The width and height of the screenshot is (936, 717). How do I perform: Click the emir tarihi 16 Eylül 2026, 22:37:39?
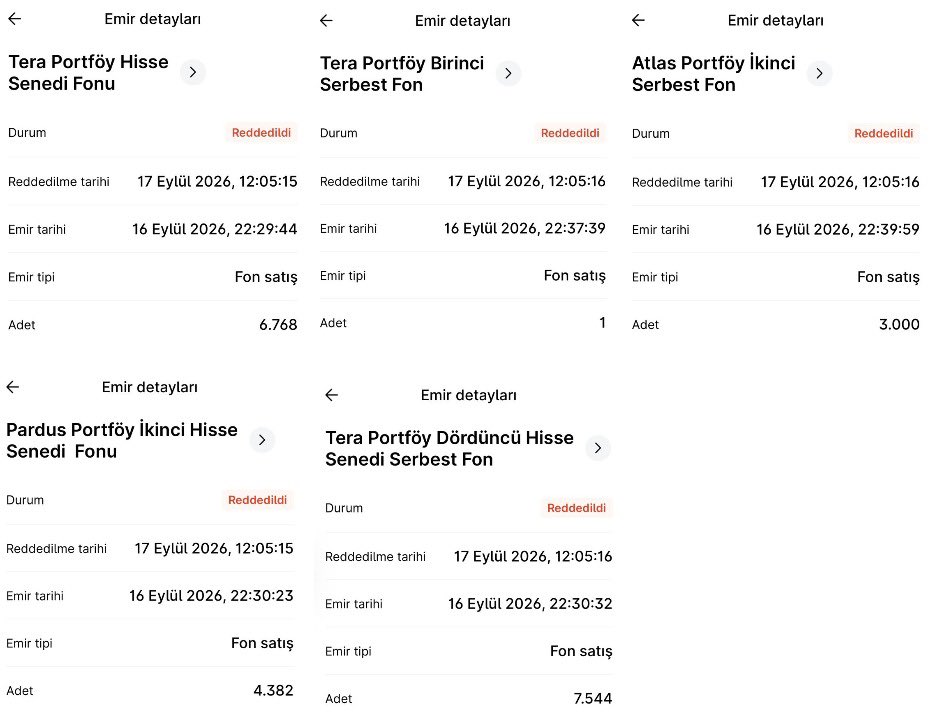525,229
